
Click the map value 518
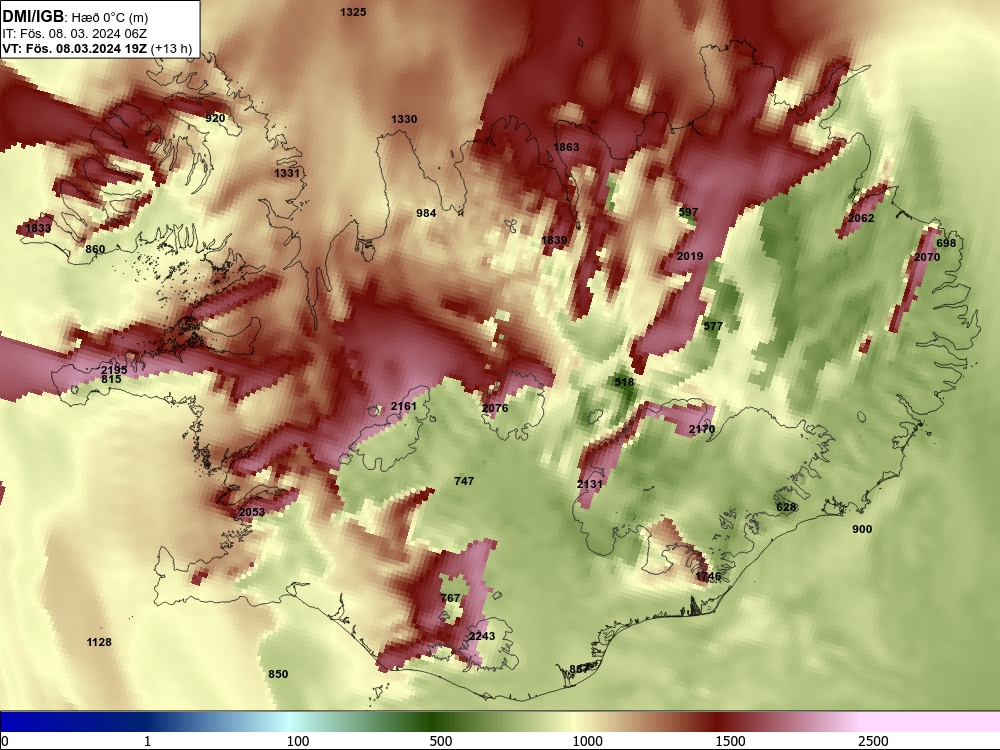(624, 382)
